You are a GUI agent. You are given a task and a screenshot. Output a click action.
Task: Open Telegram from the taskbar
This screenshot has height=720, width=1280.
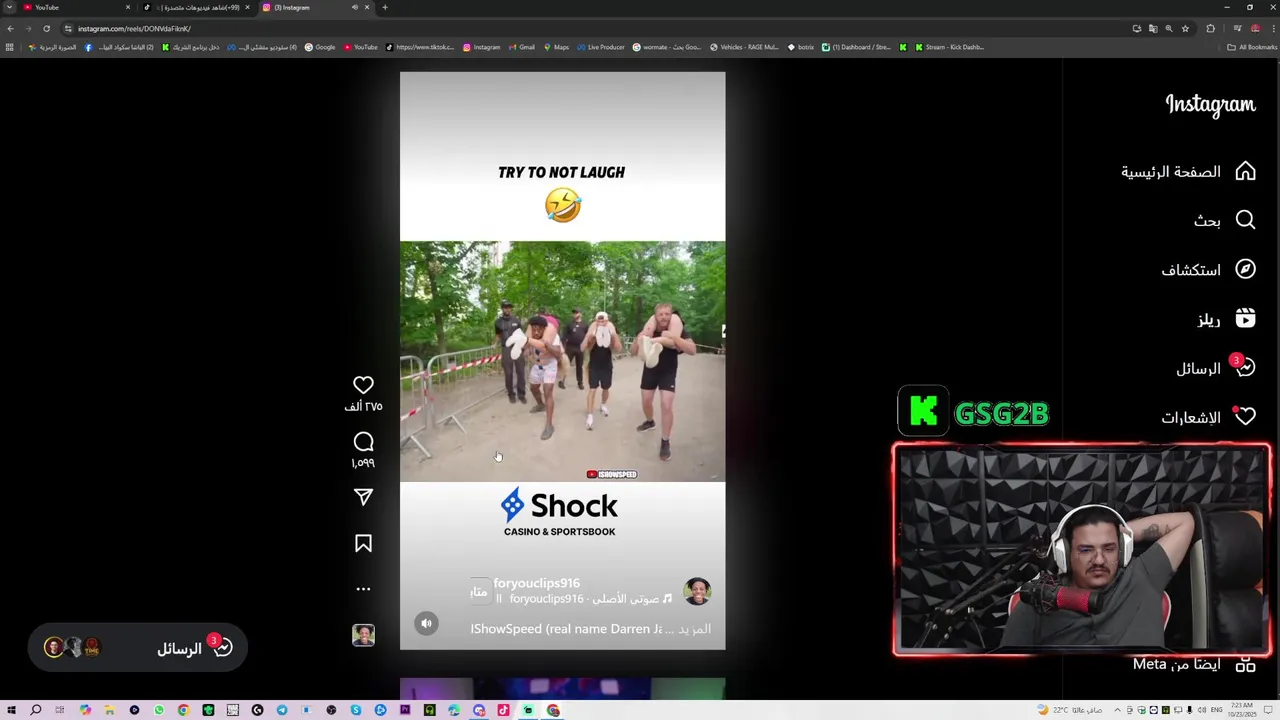coord(282,710)
